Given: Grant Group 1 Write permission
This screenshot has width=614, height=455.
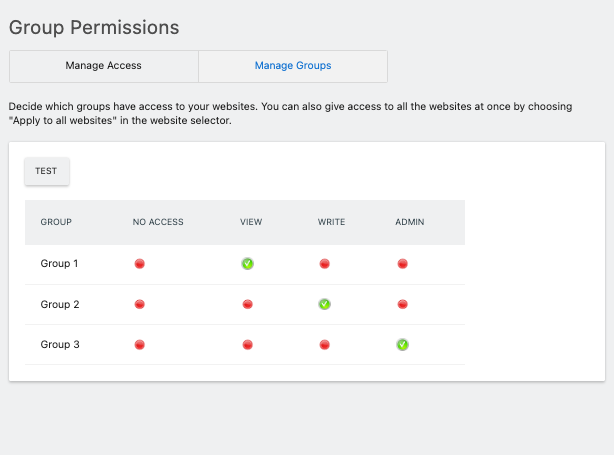Looking at the screenshot, I should tap(325, 264).
